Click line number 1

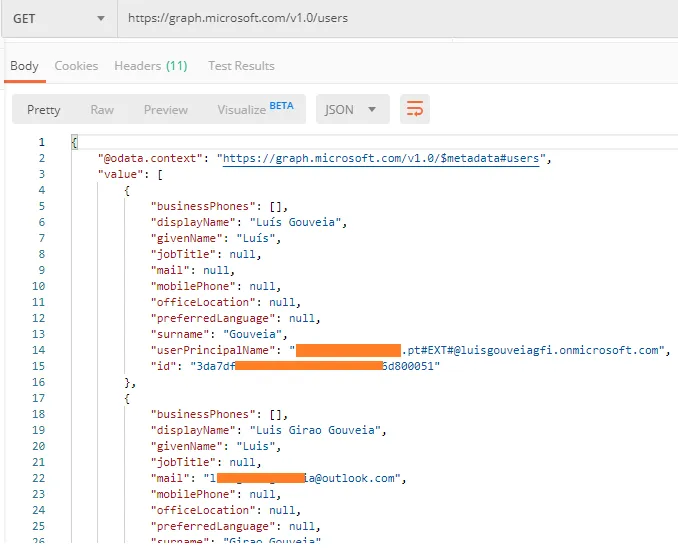click(42, 142)
